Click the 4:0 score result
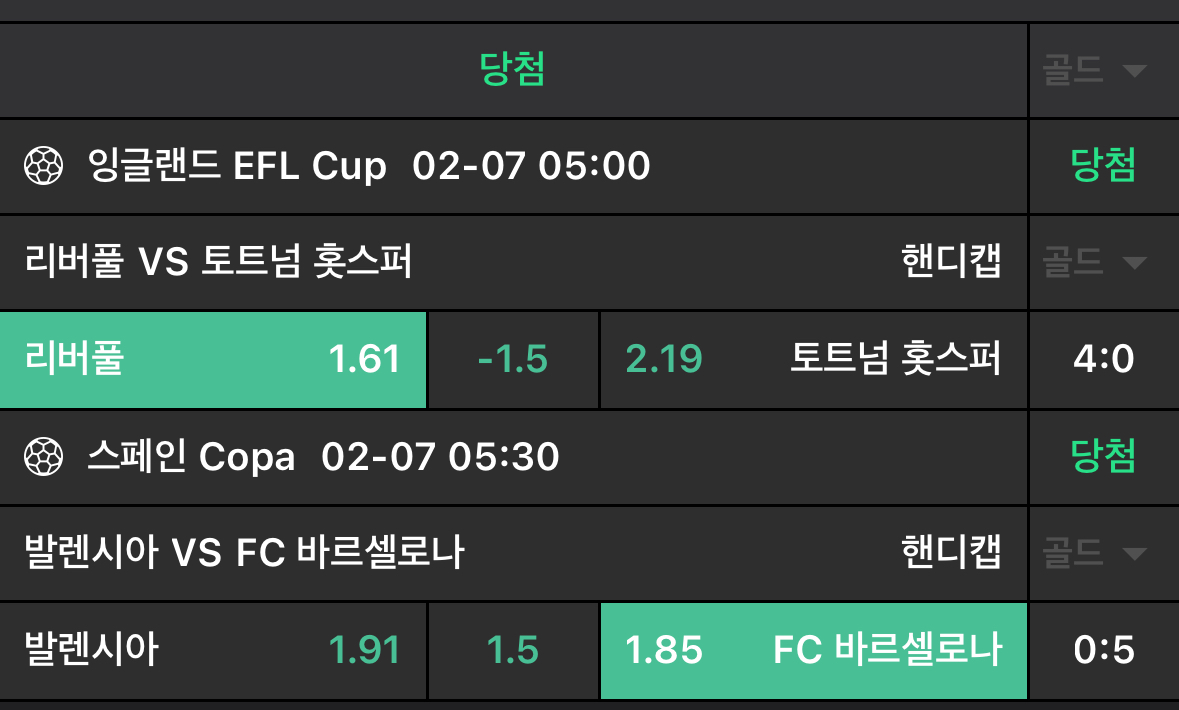The height and width of the screenshot is (710, 1179). tap(1103, 359)
